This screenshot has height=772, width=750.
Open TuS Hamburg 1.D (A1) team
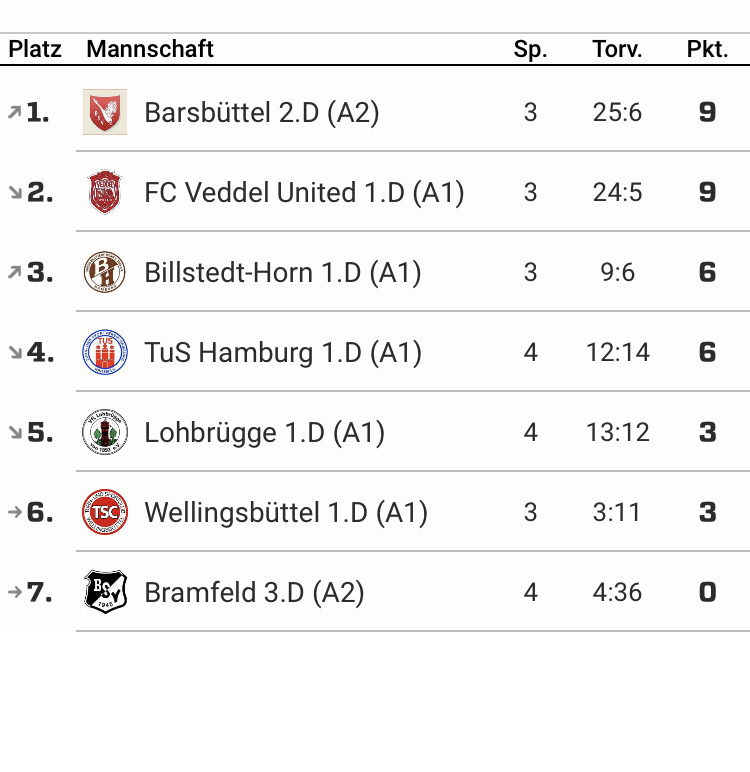click(x=283, y=353)
